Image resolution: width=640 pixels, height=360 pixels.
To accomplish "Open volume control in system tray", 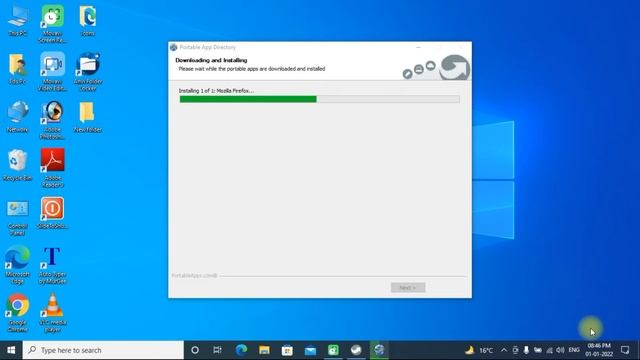I will point(560,350).
